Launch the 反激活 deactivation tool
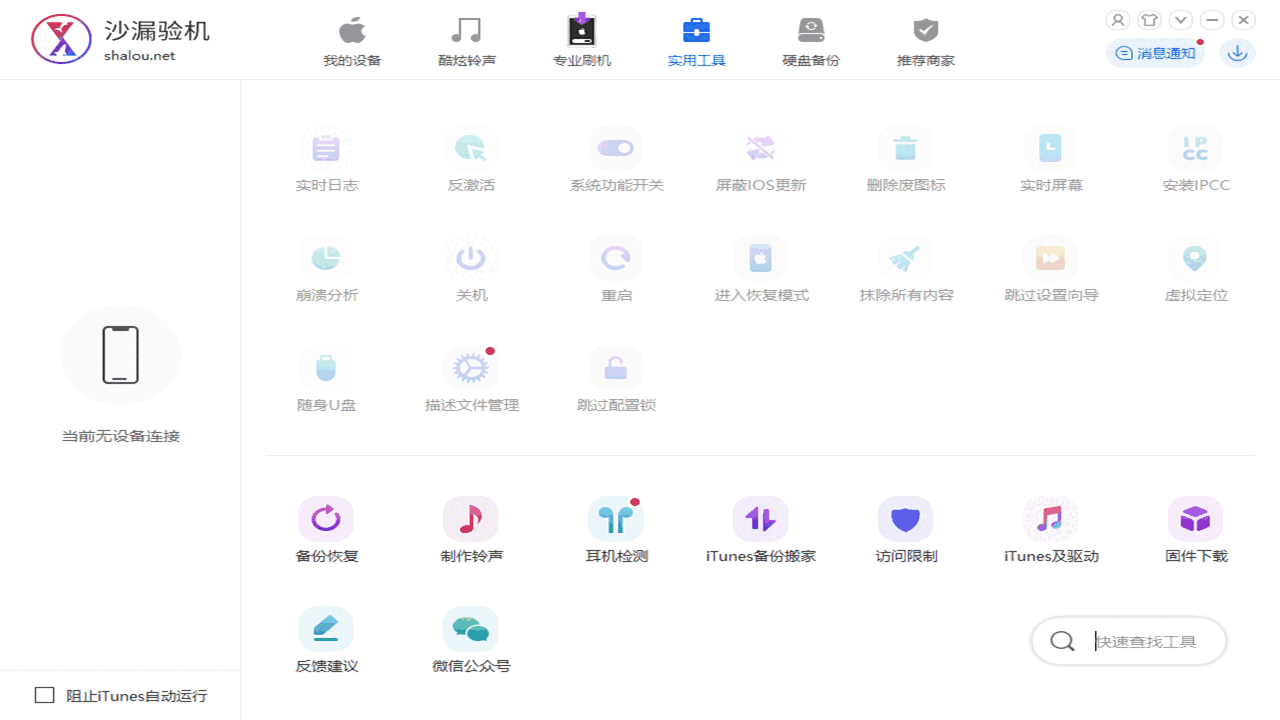1280x720 pixels. point(471,159)
